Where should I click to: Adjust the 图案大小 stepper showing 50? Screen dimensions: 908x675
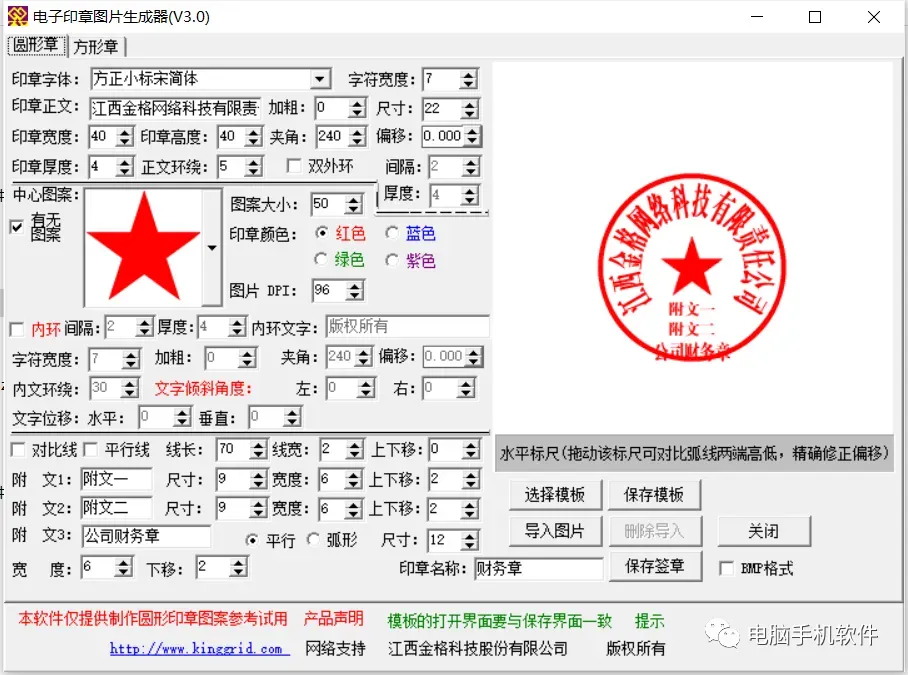tap(337, 204)
